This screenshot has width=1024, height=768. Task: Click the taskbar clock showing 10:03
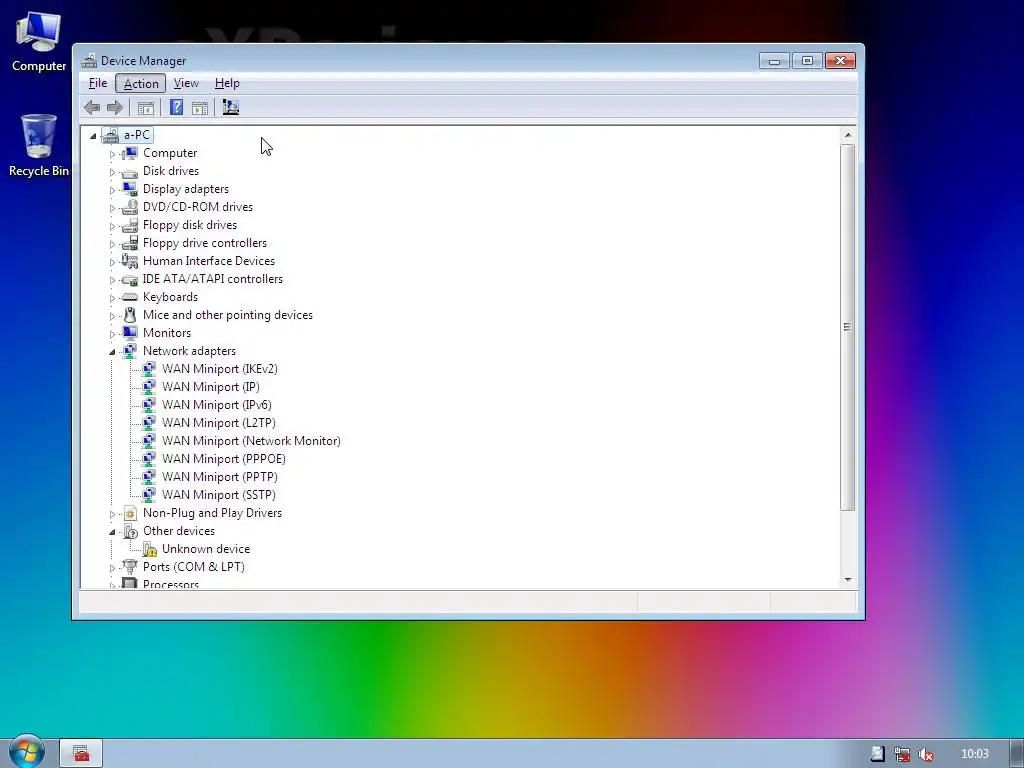[974, 754]
